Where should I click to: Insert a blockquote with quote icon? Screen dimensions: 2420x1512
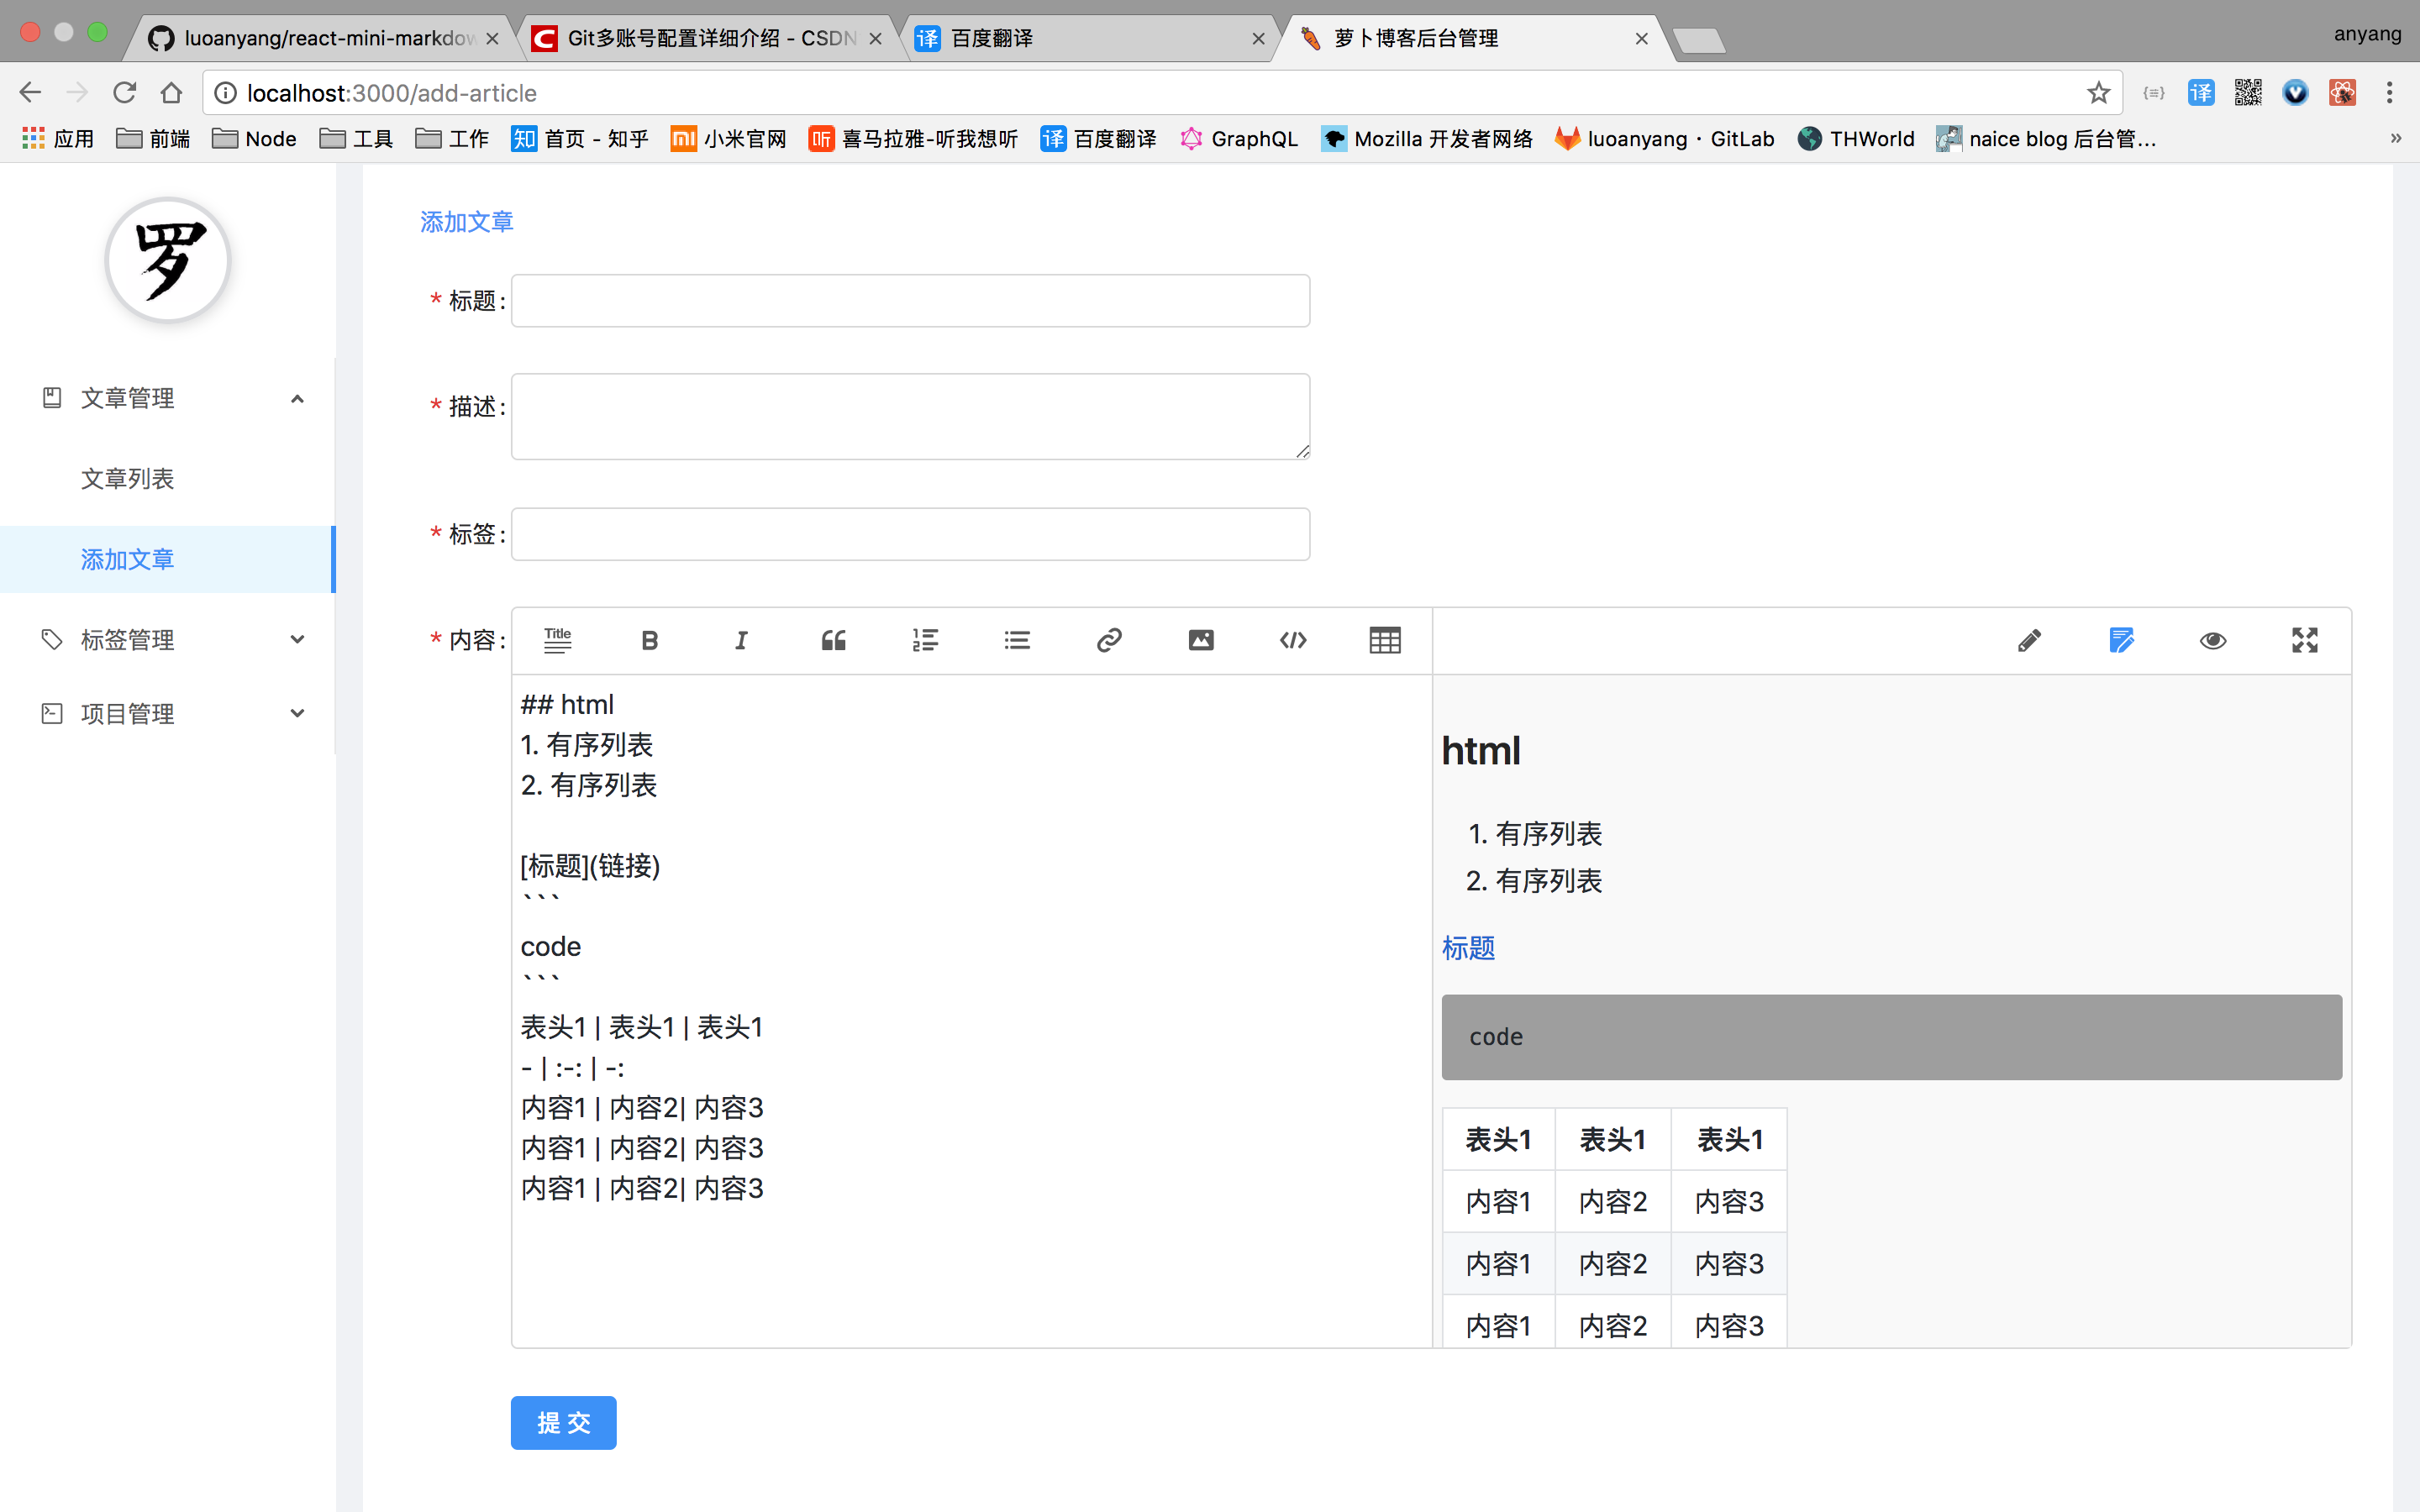[833, 640]
